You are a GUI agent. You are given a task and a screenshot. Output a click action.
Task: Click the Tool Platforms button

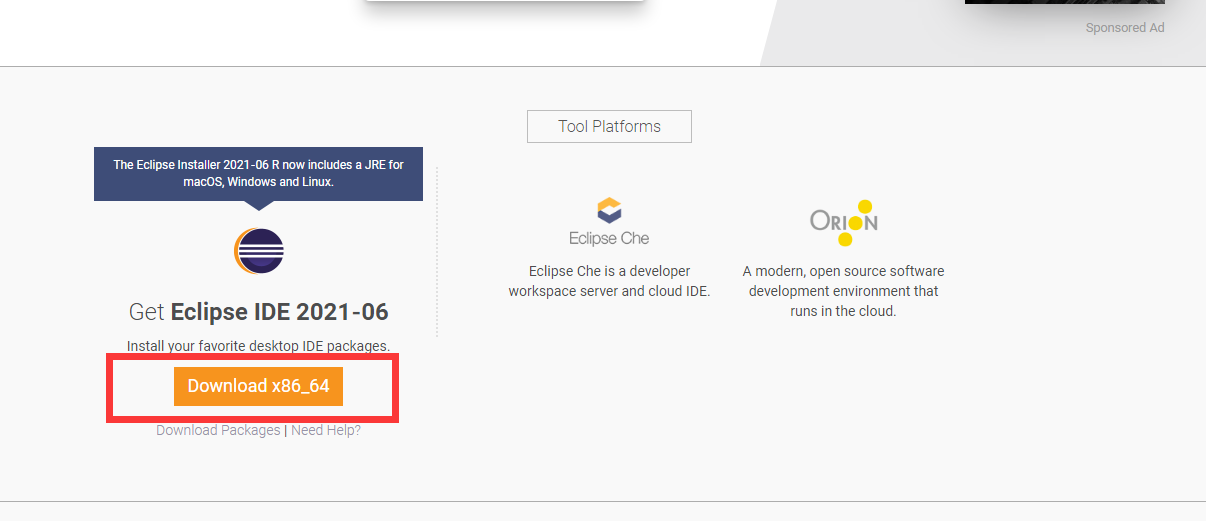tap(609, 127)
